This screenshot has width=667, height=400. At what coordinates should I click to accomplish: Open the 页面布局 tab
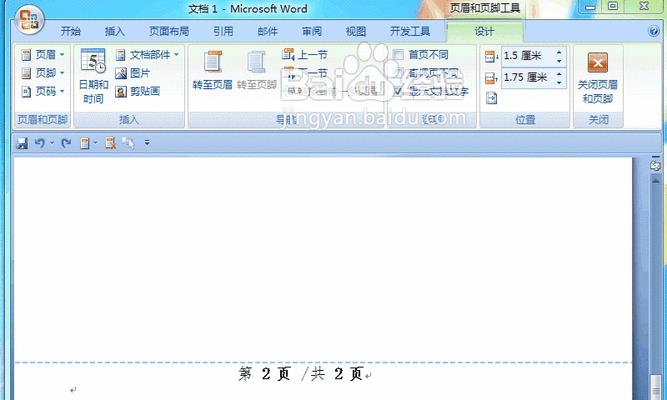pyautogui.click(x=169, y=31)
